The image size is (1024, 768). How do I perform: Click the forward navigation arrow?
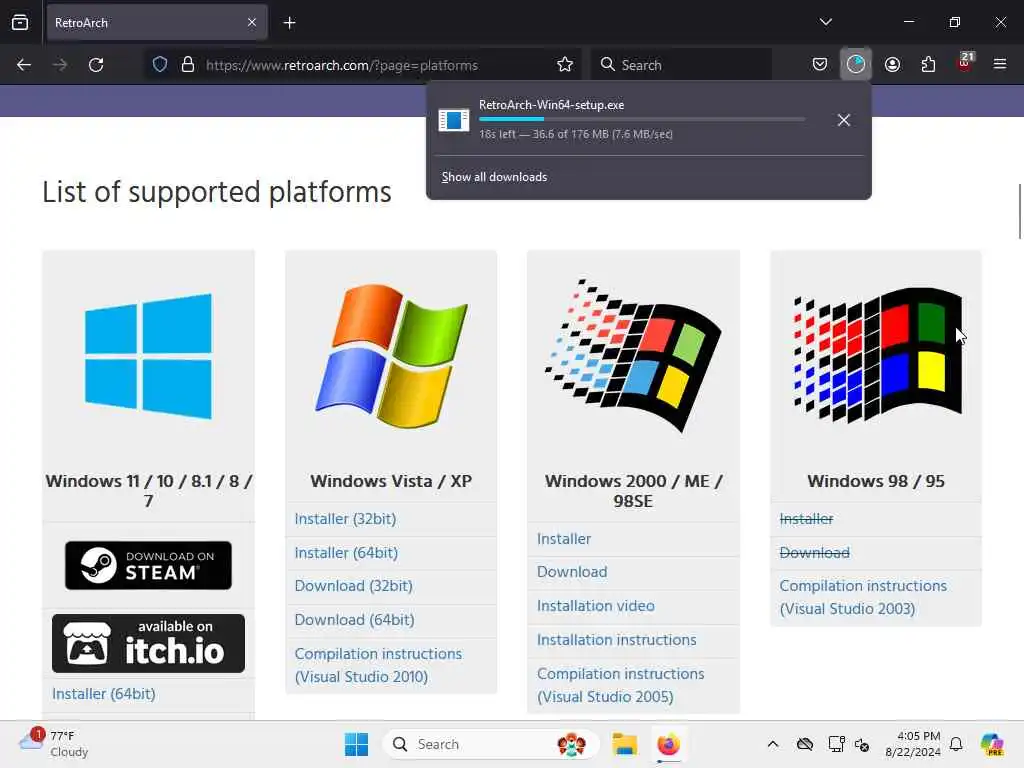60,65
